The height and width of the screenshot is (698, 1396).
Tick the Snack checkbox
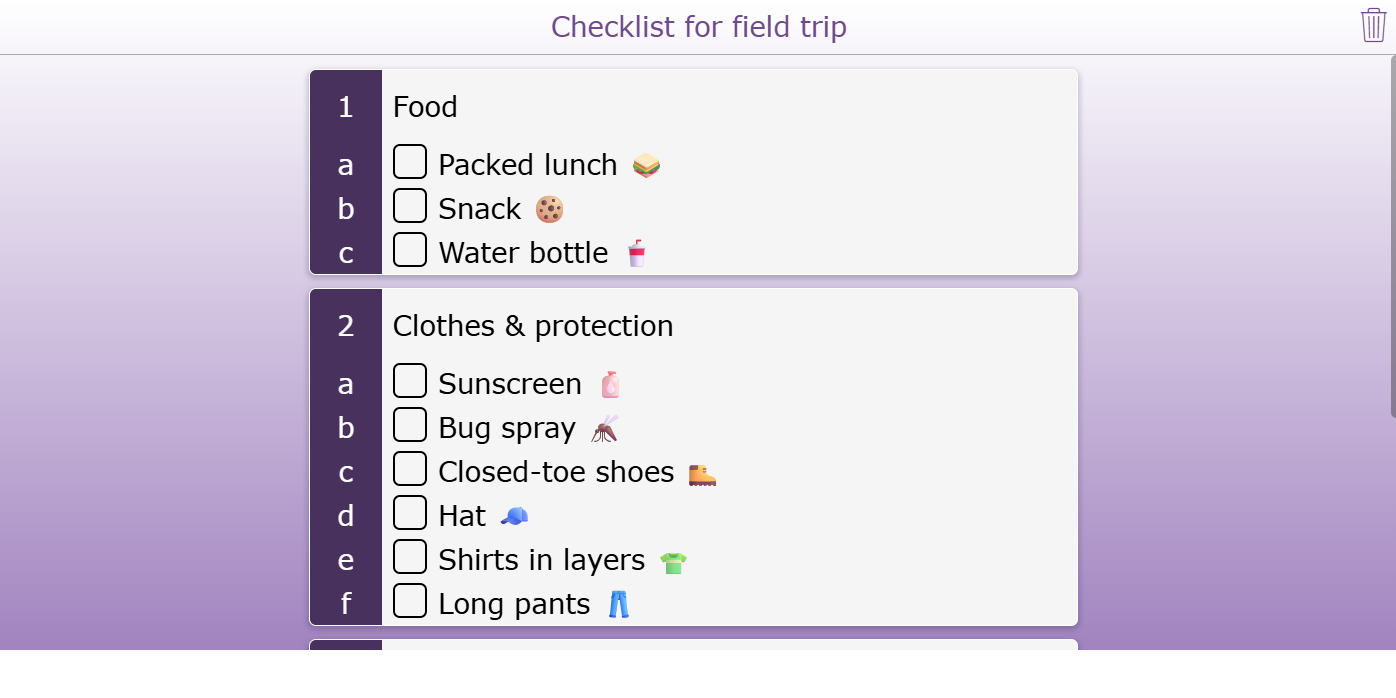tap(410, 206)
